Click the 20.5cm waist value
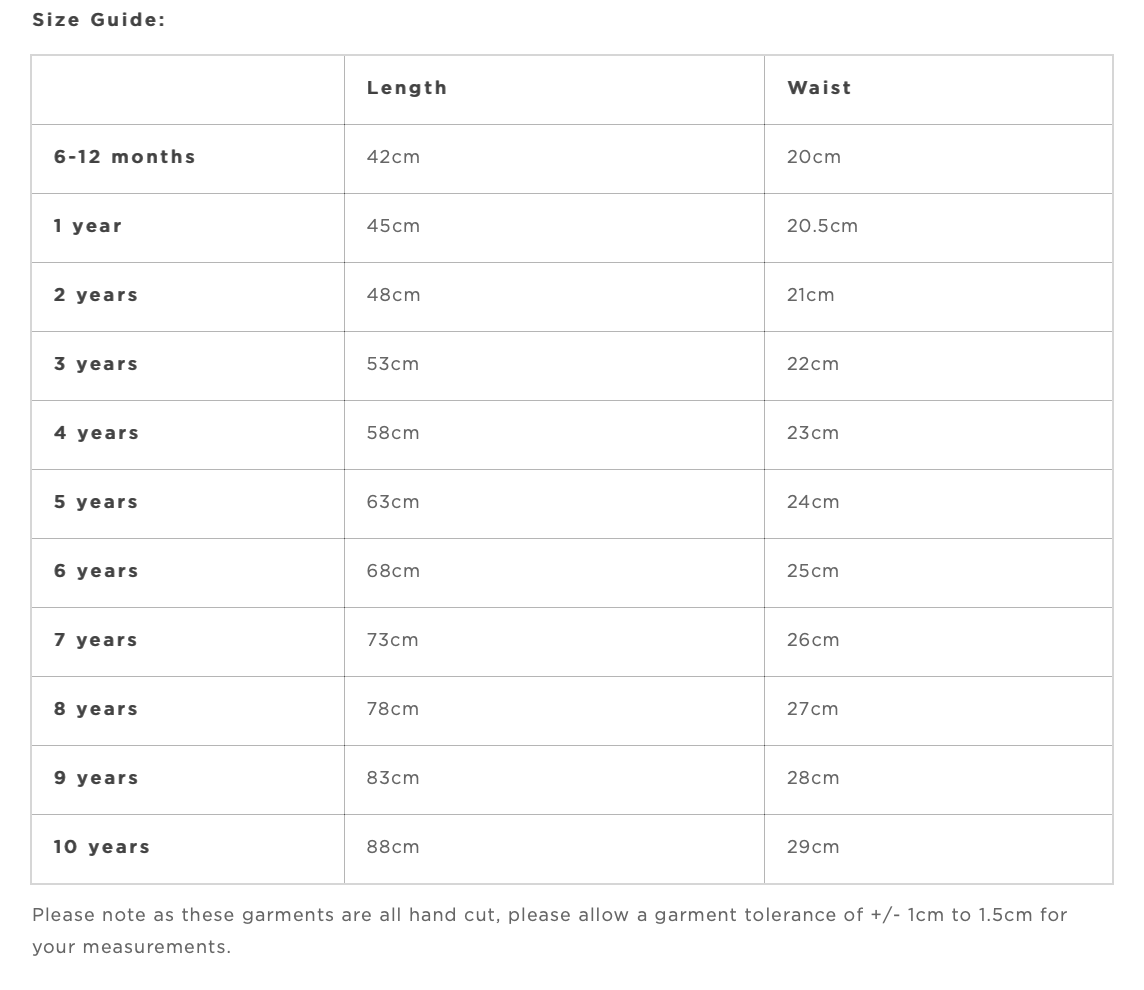 coord(822,226)
